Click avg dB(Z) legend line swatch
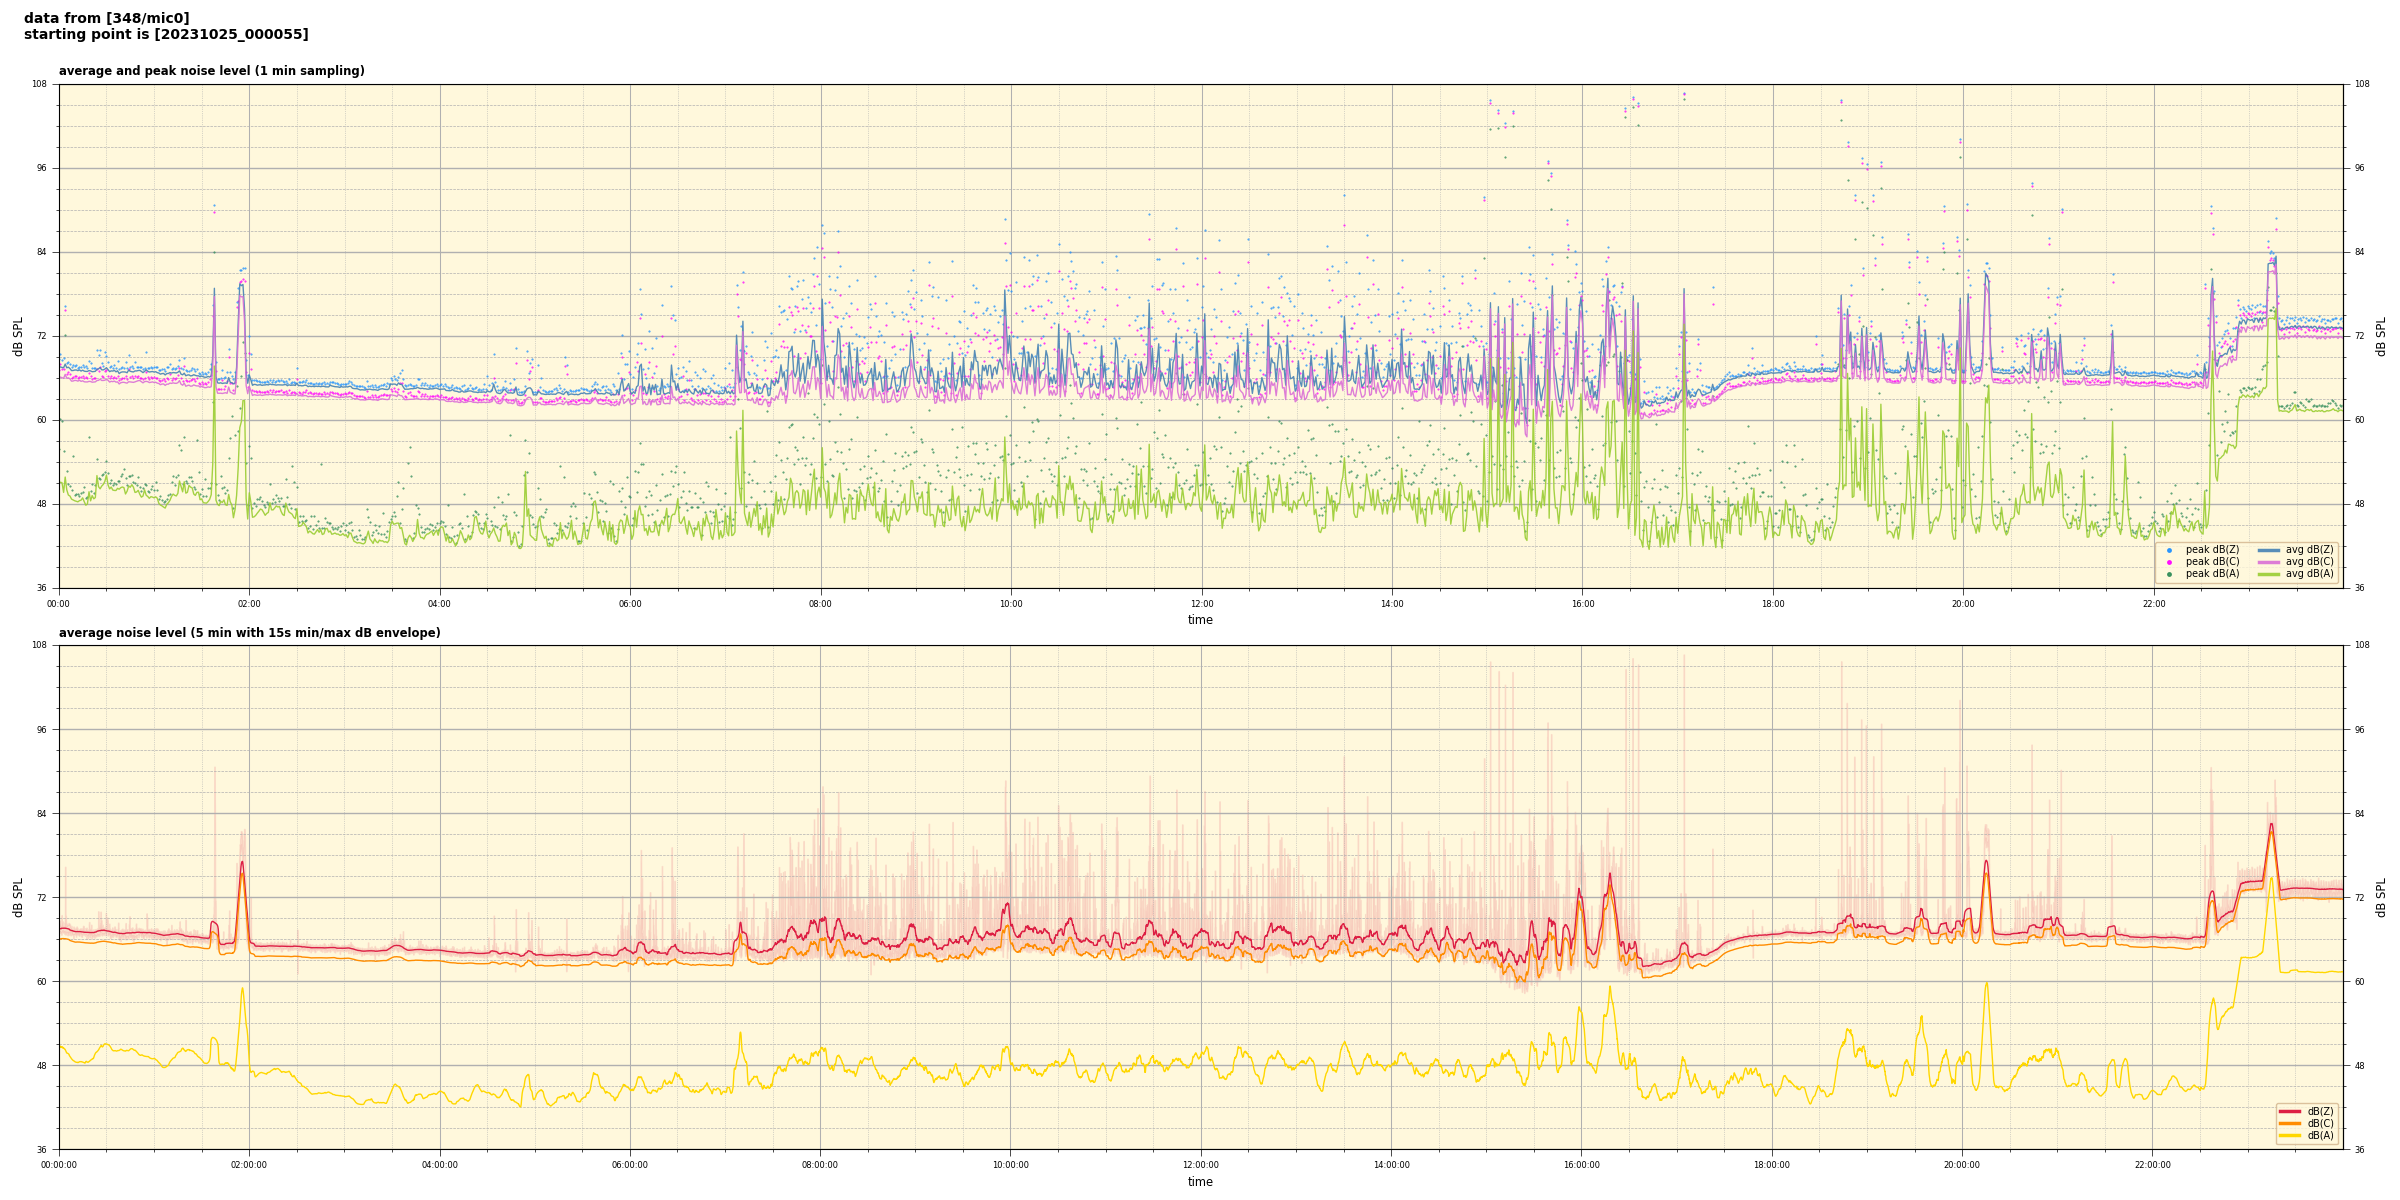 [x=2268, y=550]
